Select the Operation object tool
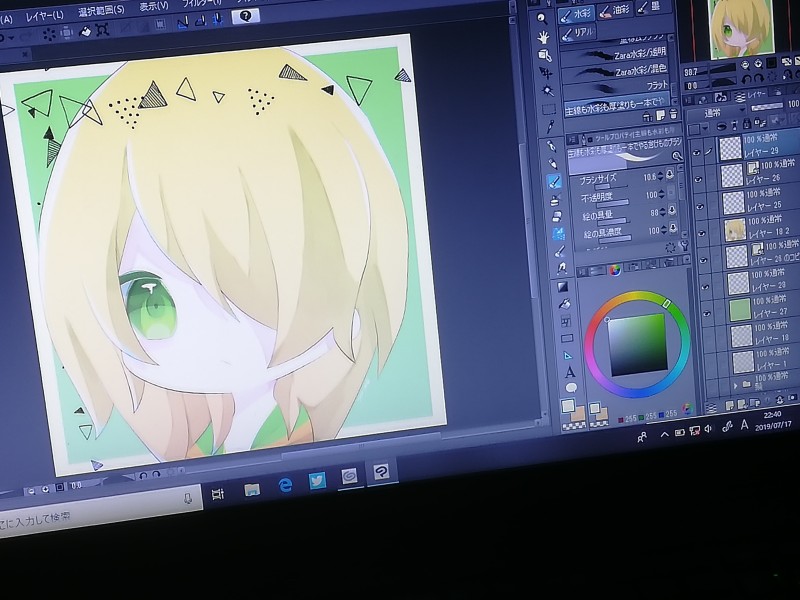This screenshot has height=600, width=800. point(544,55)
